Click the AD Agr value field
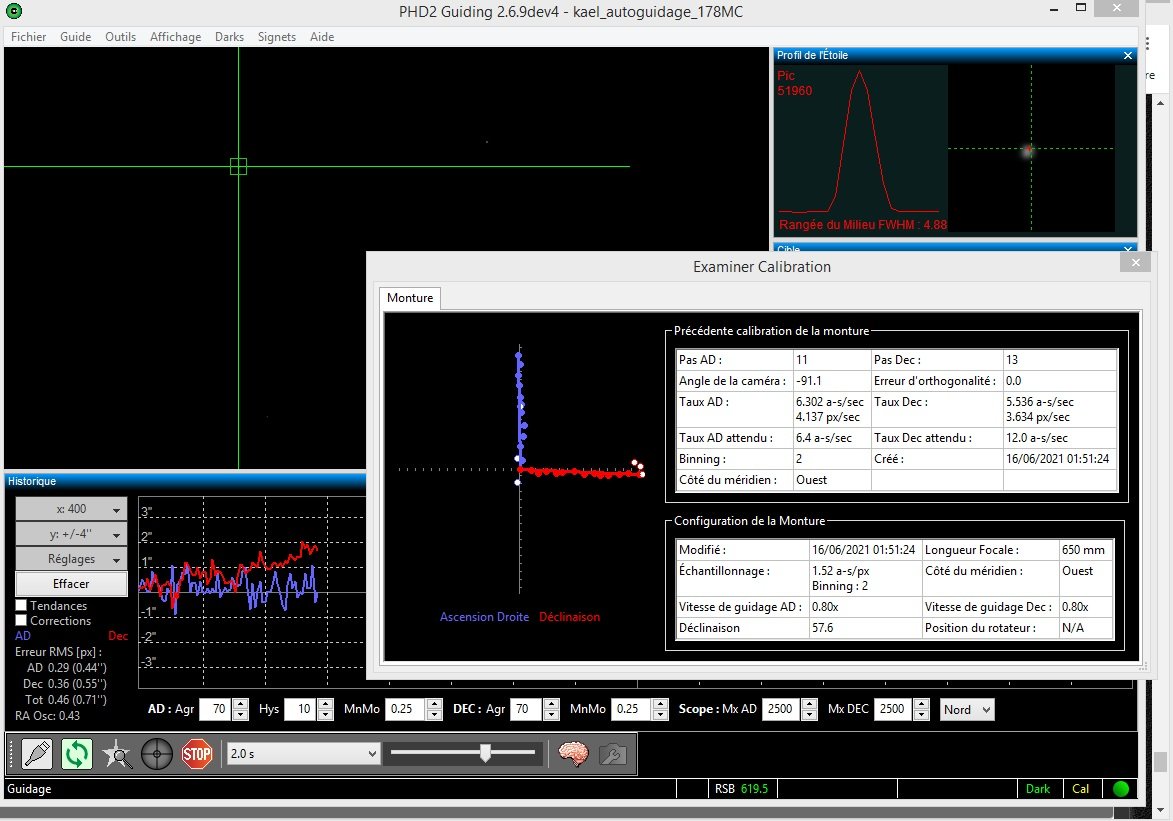 coord(215,709)
